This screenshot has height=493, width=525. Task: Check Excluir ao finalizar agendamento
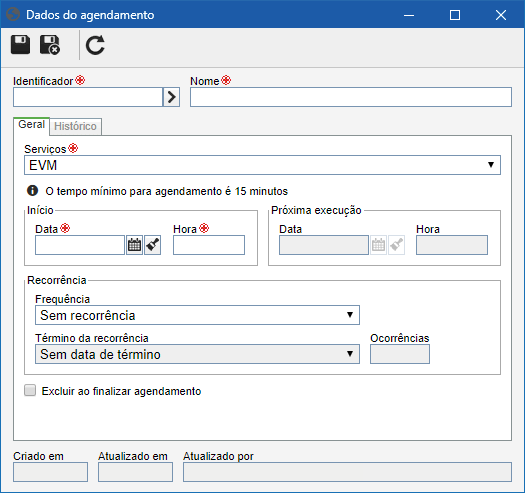(x=30, y=390)
